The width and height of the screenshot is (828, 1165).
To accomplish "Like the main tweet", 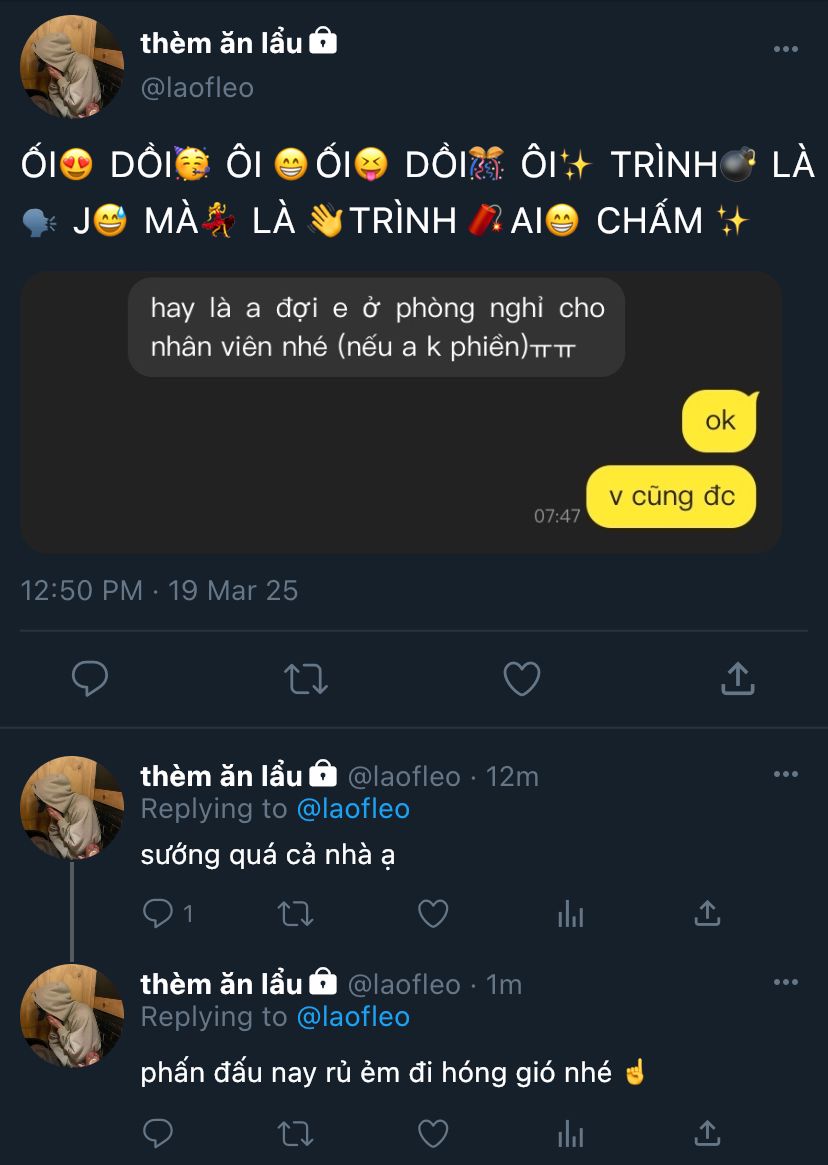I will [x=521, y=679].
